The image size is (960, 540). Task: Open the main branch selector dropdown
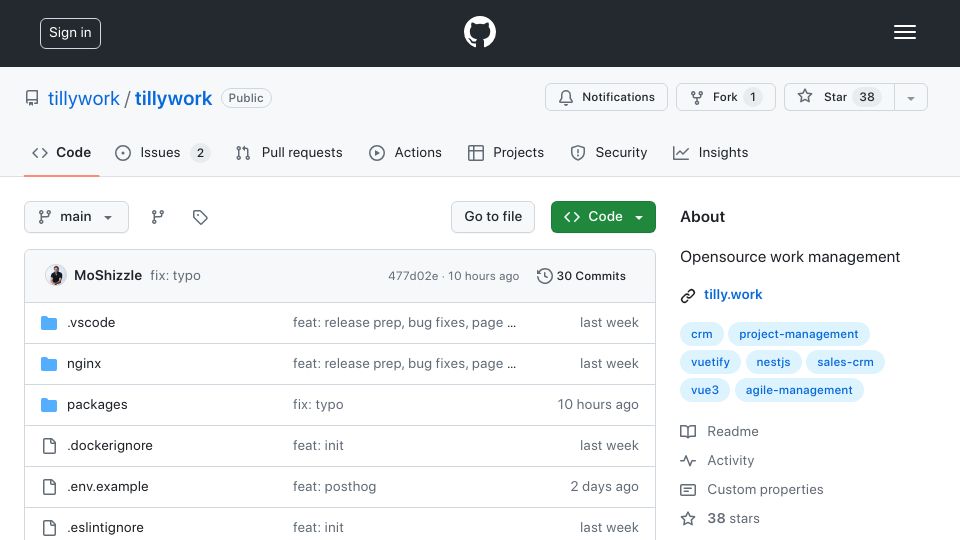(77, 217)
